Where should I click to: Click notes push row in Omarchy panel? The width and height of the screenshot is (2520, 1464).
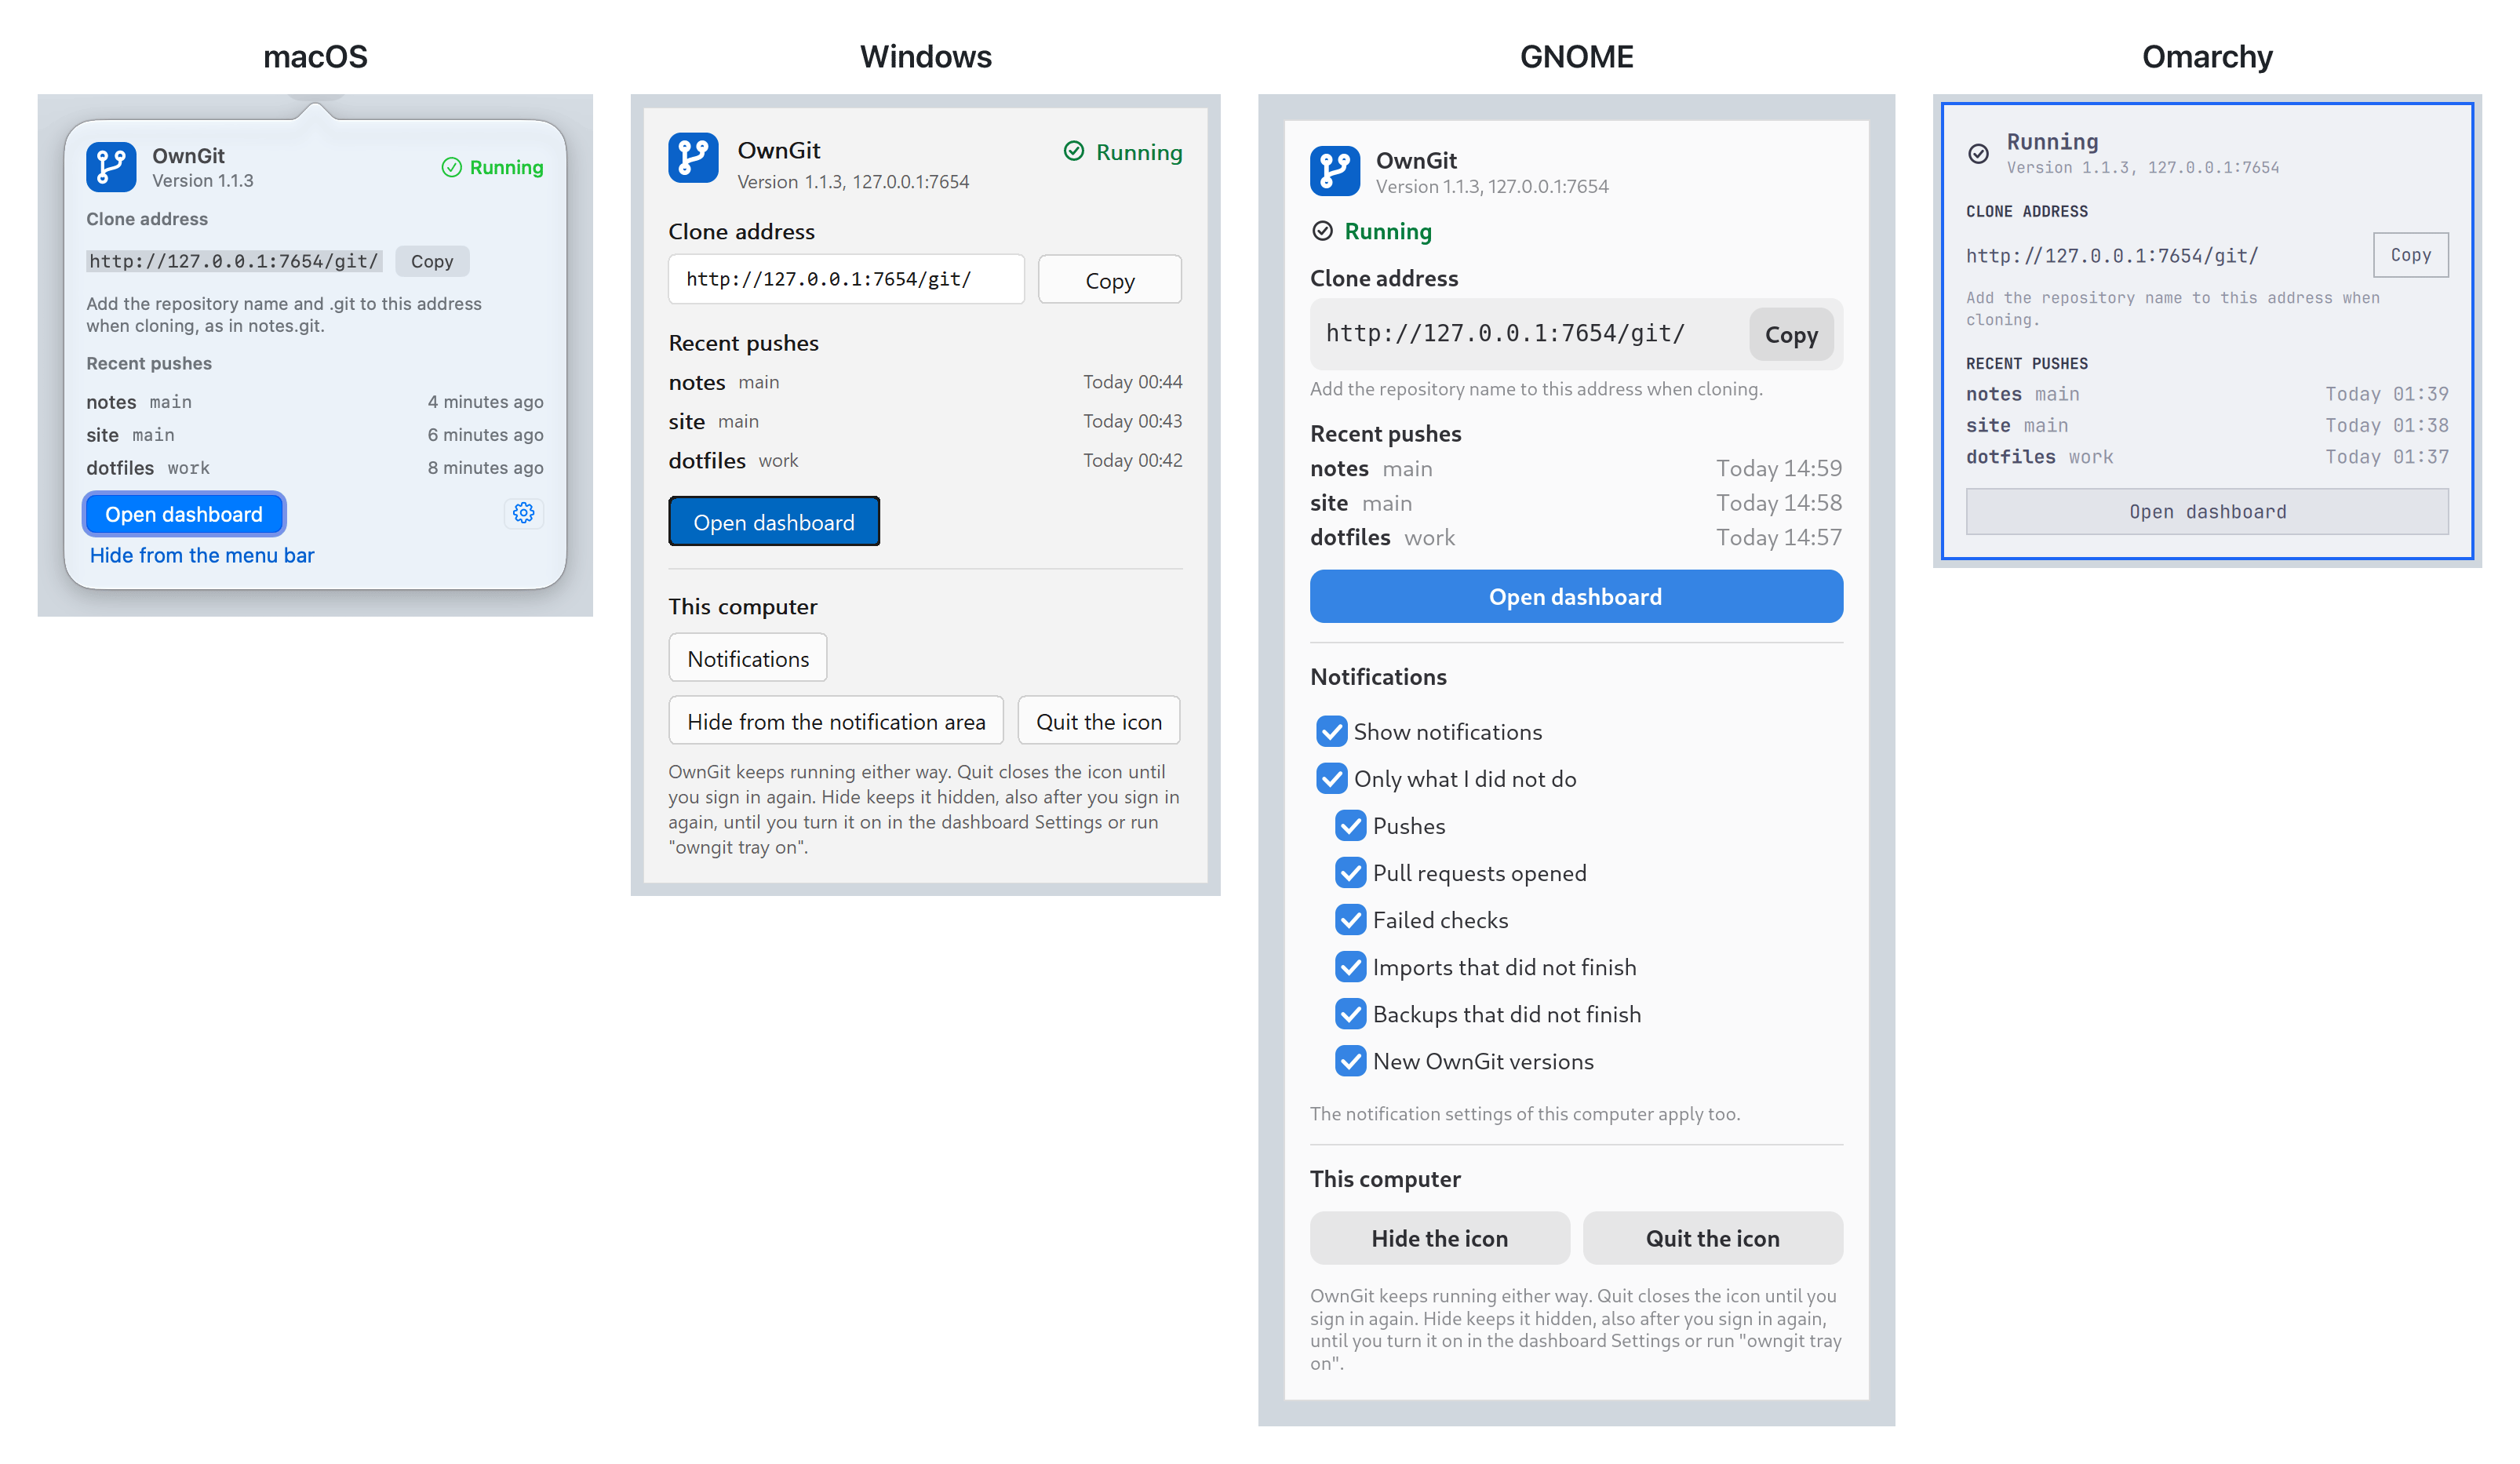(x=2207, y=394)
